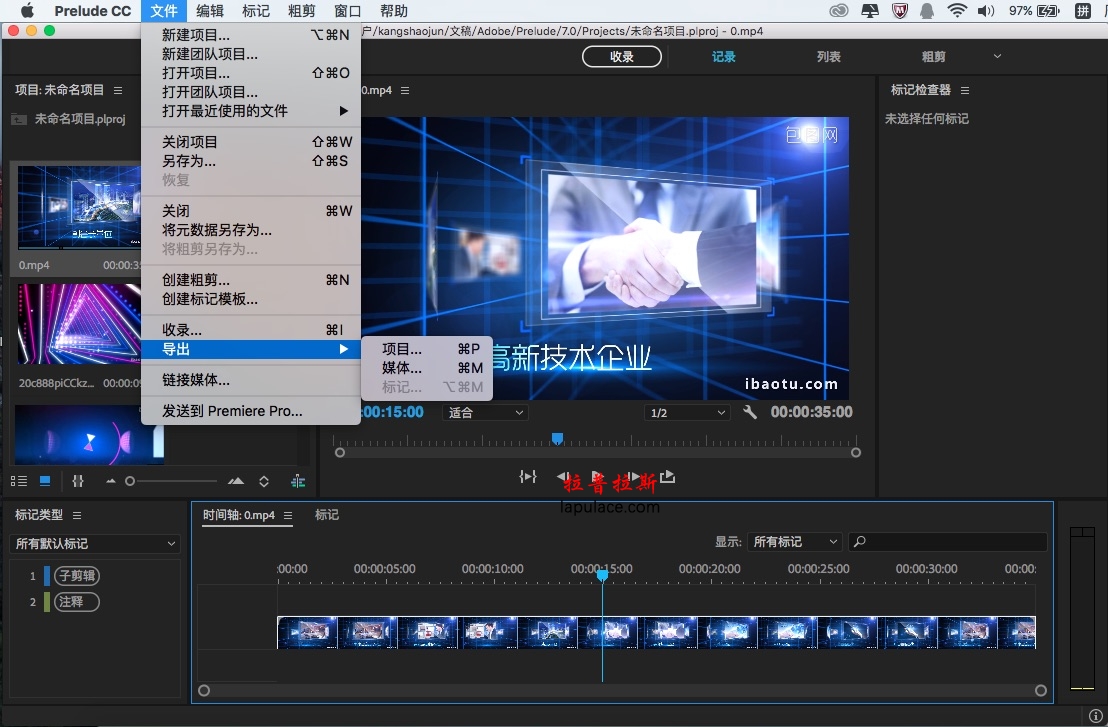Viewport: 1108px width, 727px height.
Task: Switch to the 标记 tab beside timeline
Action: coord(326,515)
